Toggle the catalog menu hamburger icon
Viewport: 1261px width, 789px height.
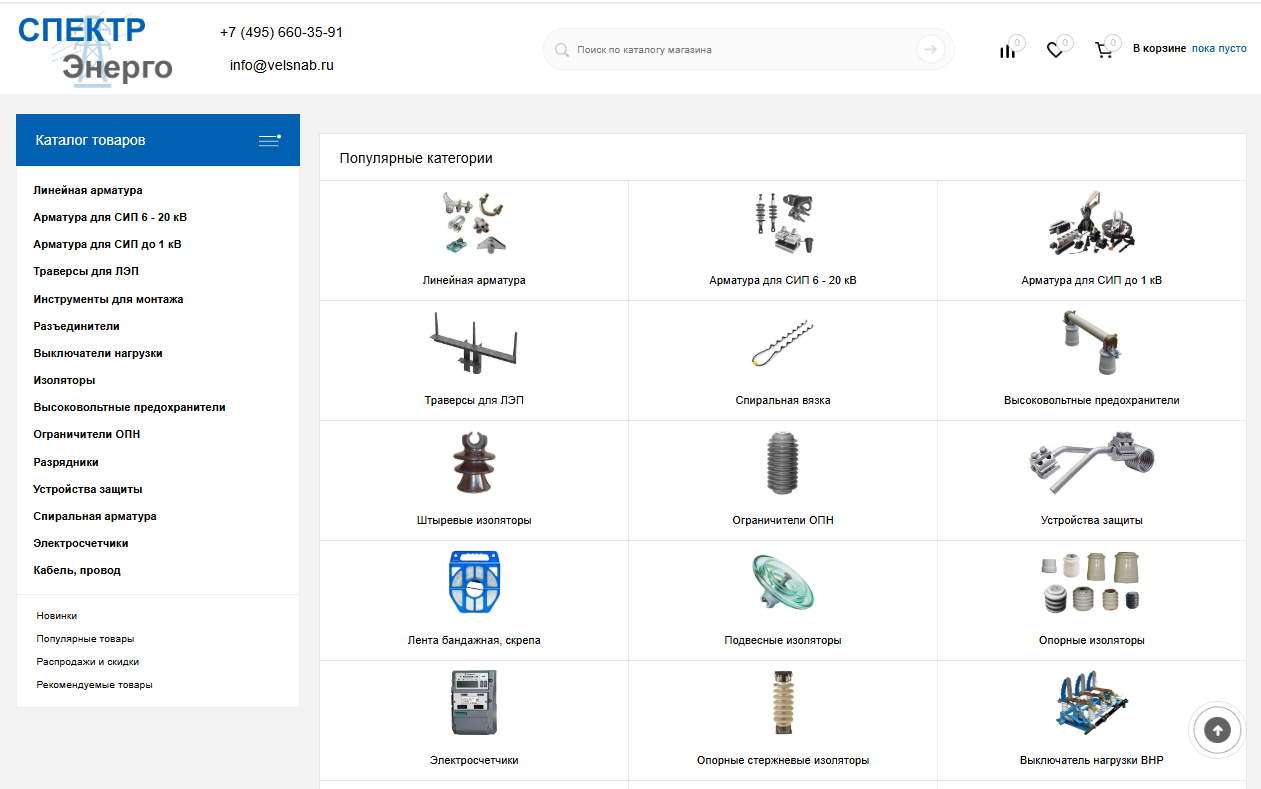pyautogui.click(x=270, y=140)
